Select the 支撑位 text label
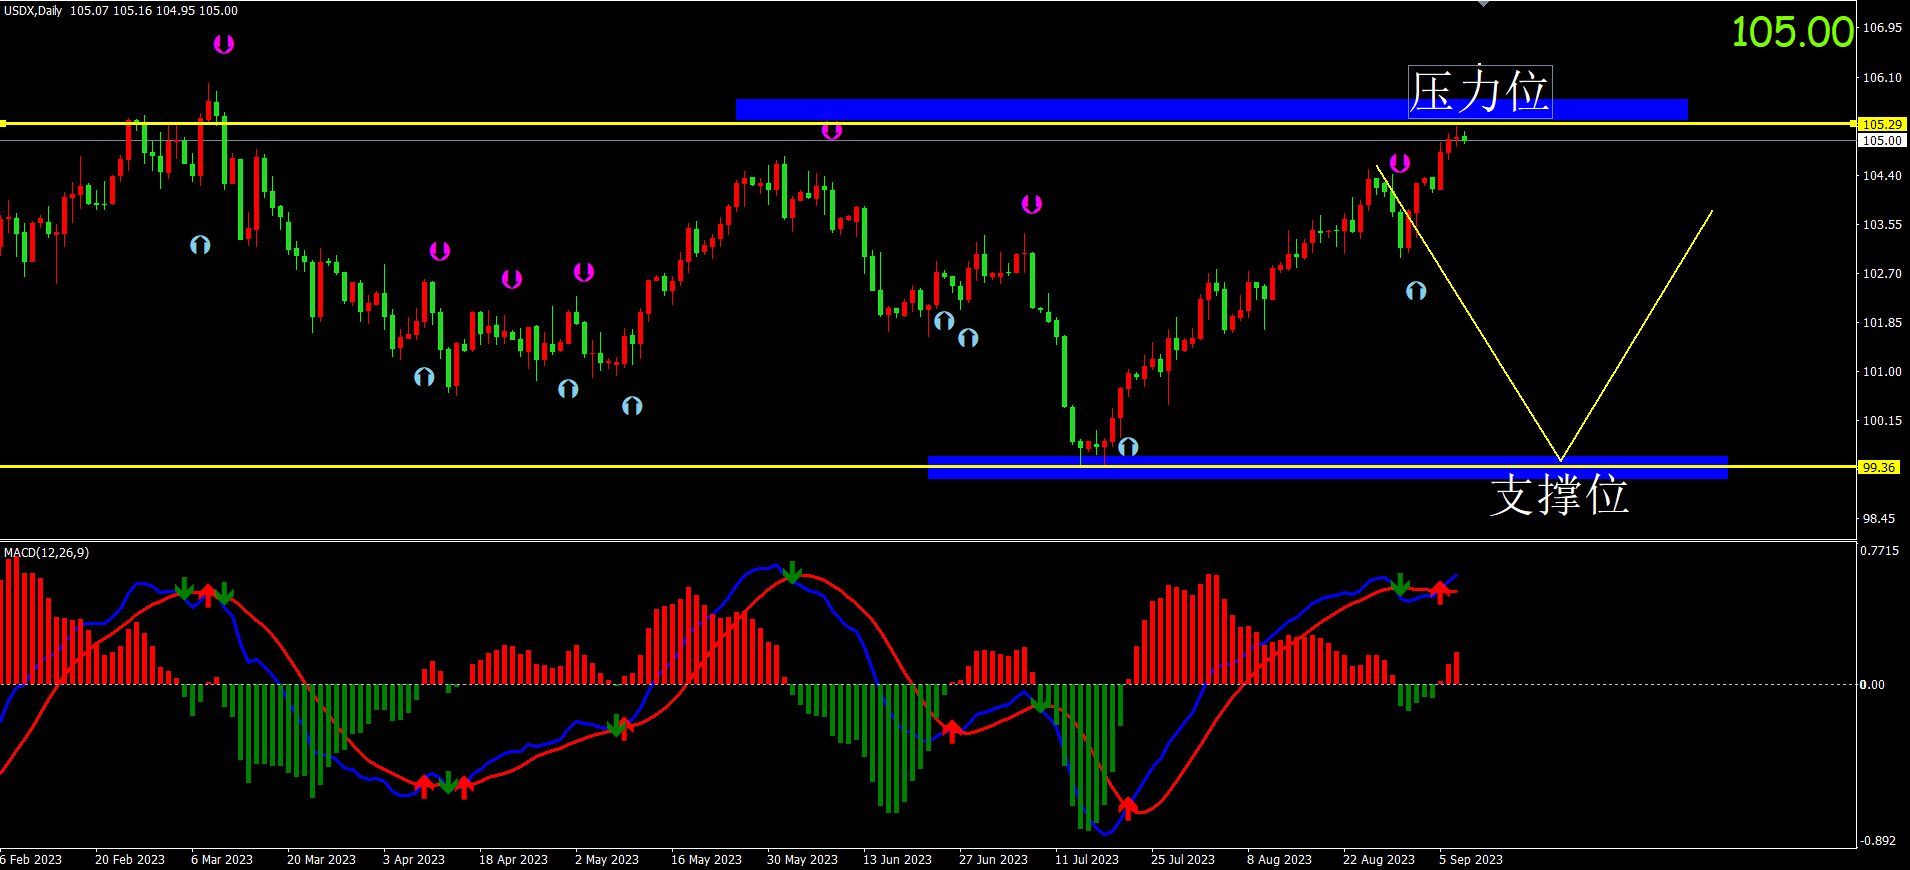This screenshot has width=1910, height=870. [x=1559, y=495]
